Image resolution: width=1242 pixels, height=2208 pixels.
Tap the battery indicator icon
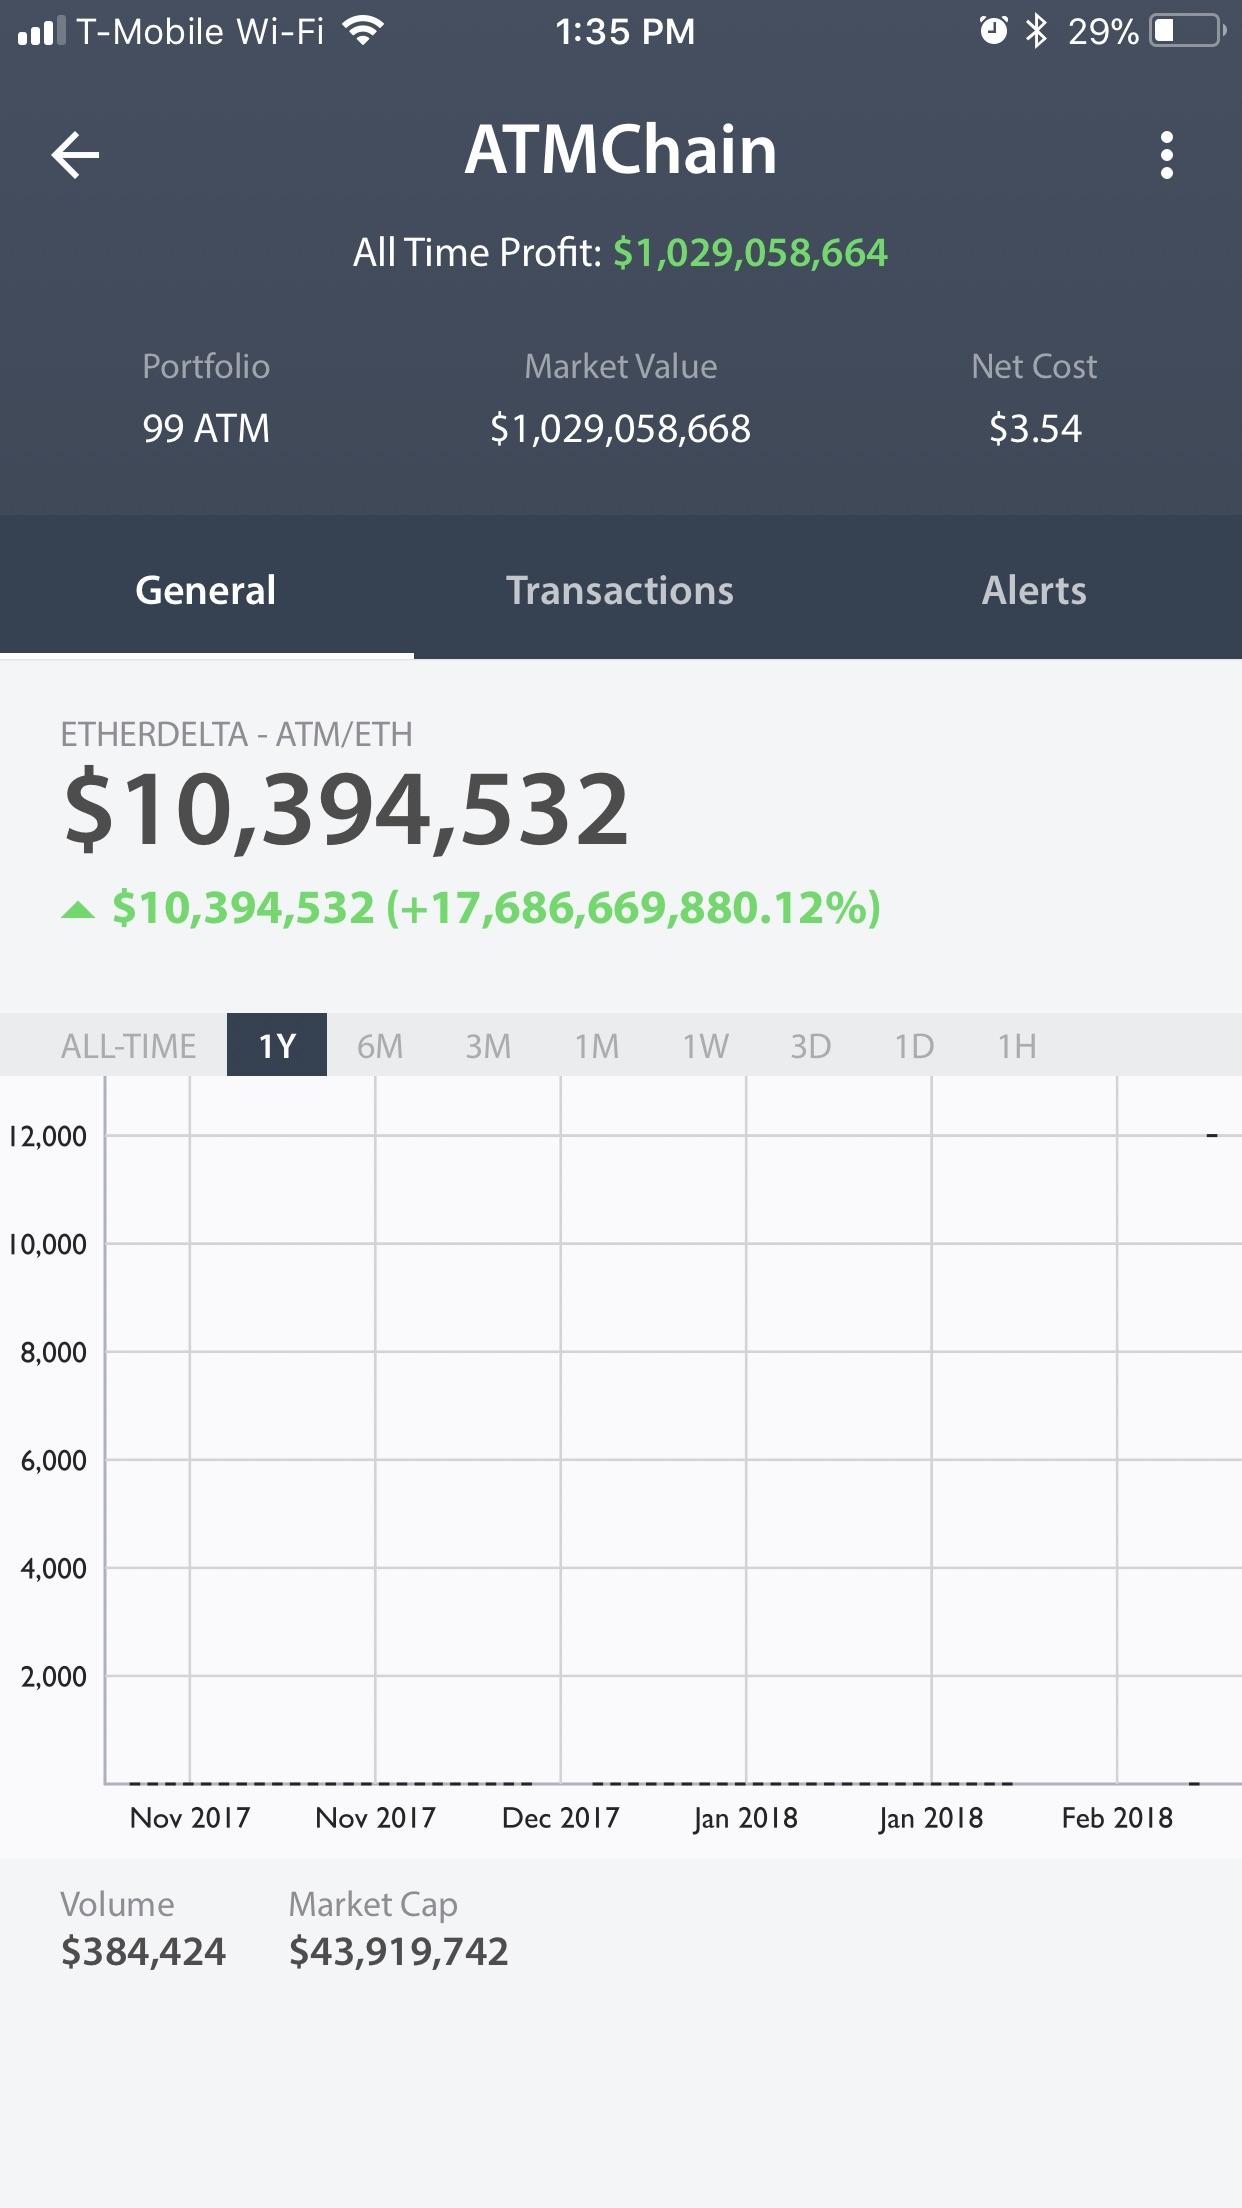pyautogui.click(x=1188, y=31)
